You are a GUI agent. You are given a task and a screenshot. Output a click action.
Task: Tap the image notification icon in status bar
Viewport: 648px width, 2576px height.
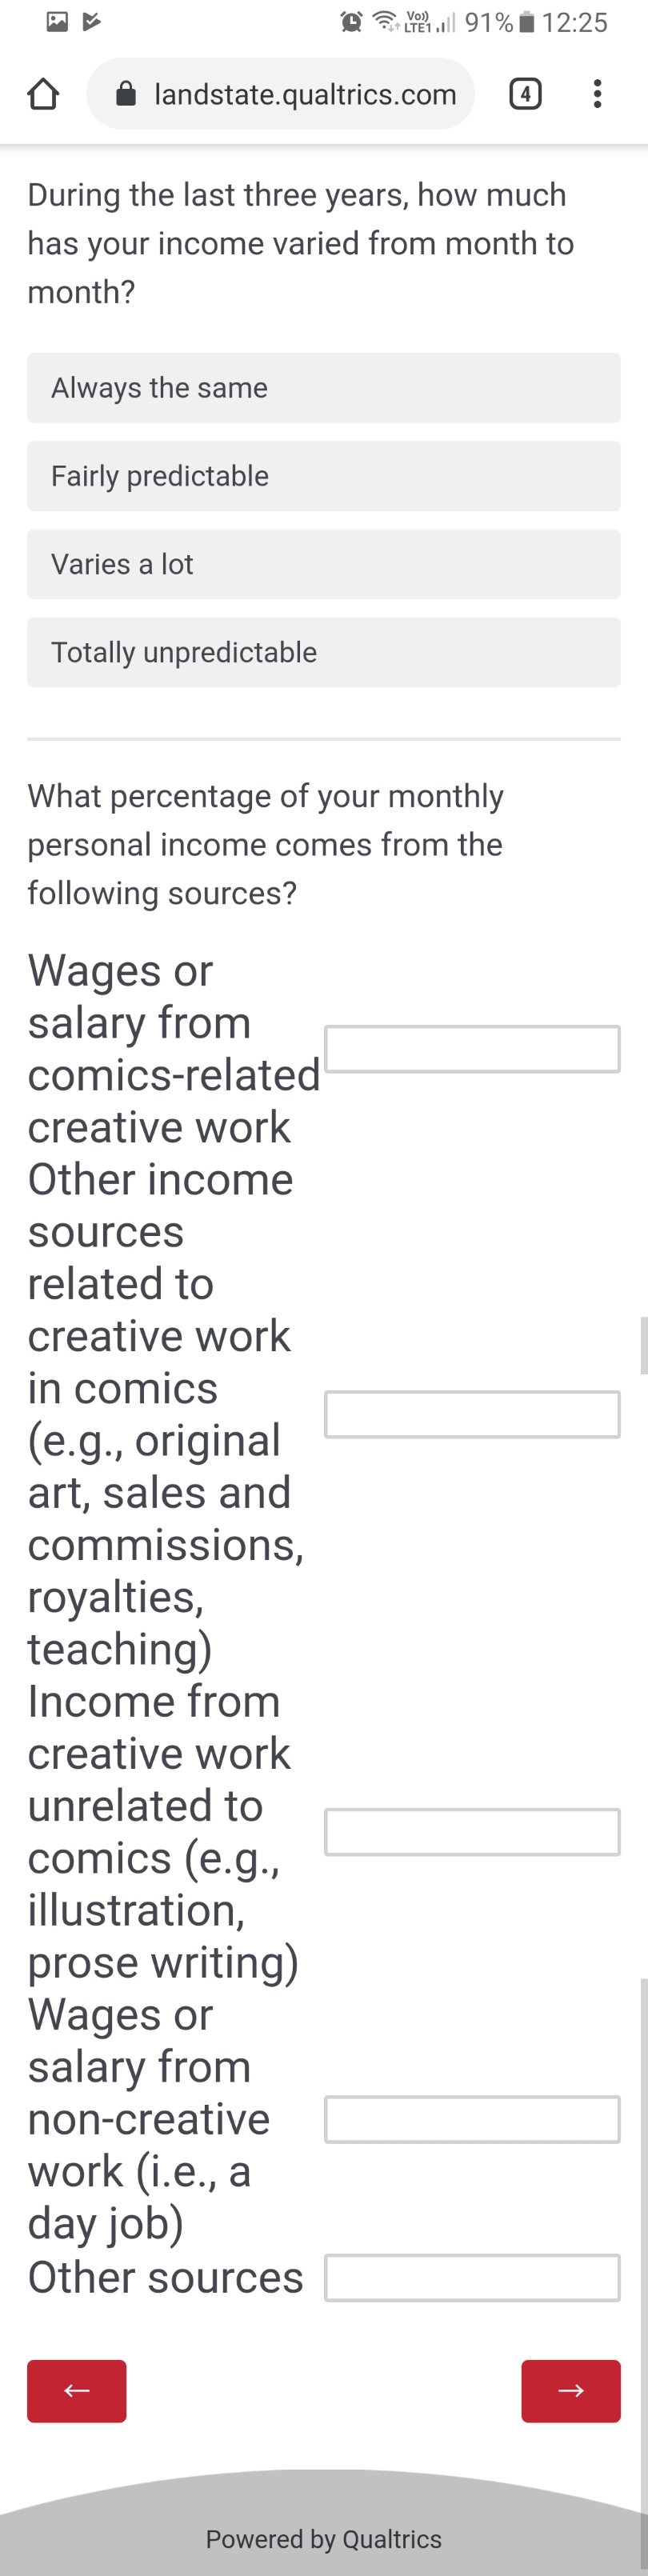click(58, 21)
